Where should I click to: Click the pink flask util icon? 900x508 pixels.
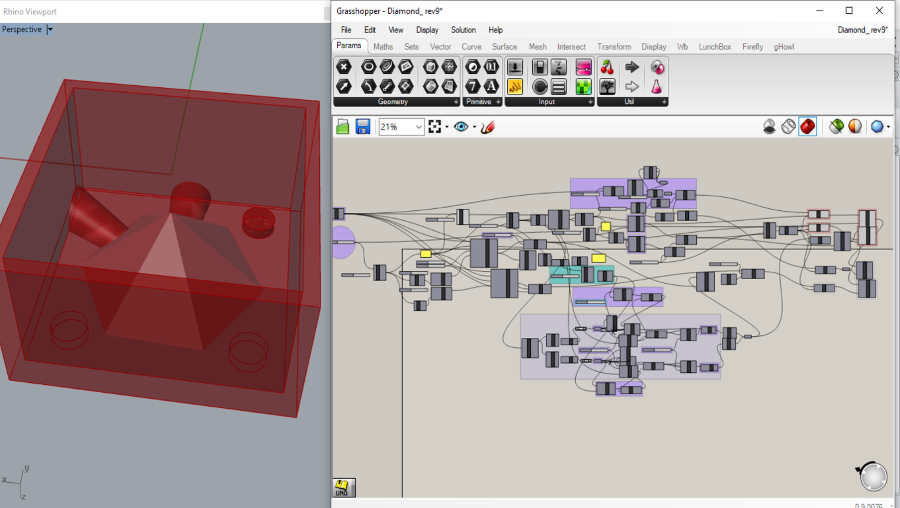pyautogui.click(x=657, y=87)
